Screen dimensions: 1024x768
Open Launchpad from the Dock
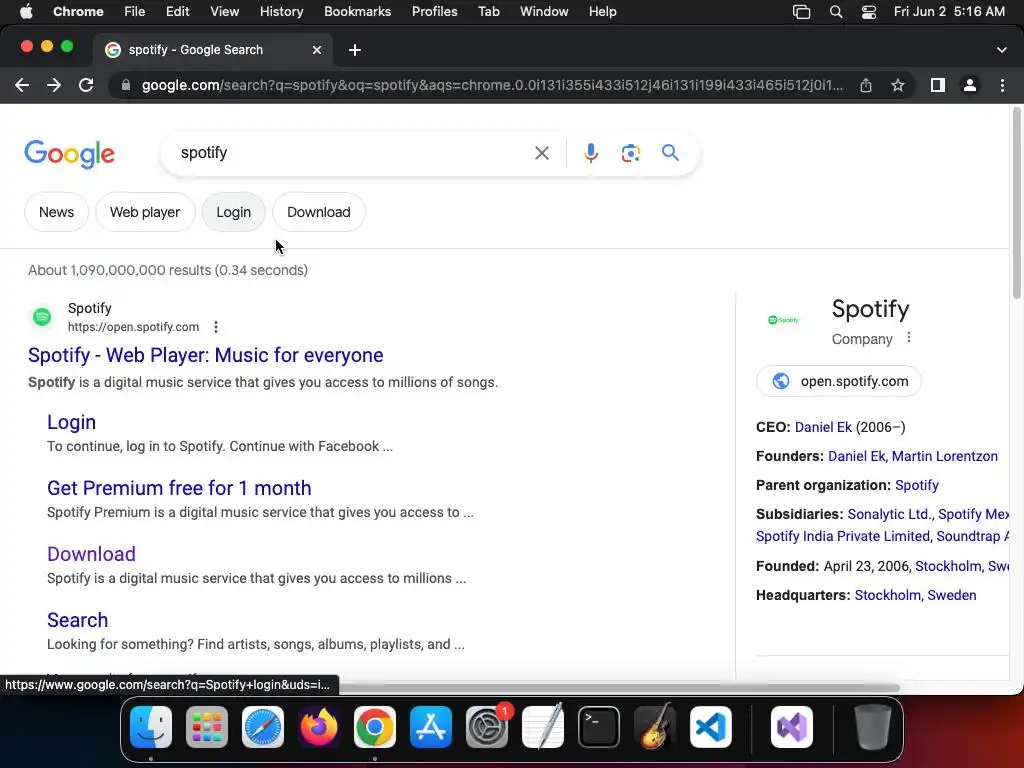[x=206, y=727]
